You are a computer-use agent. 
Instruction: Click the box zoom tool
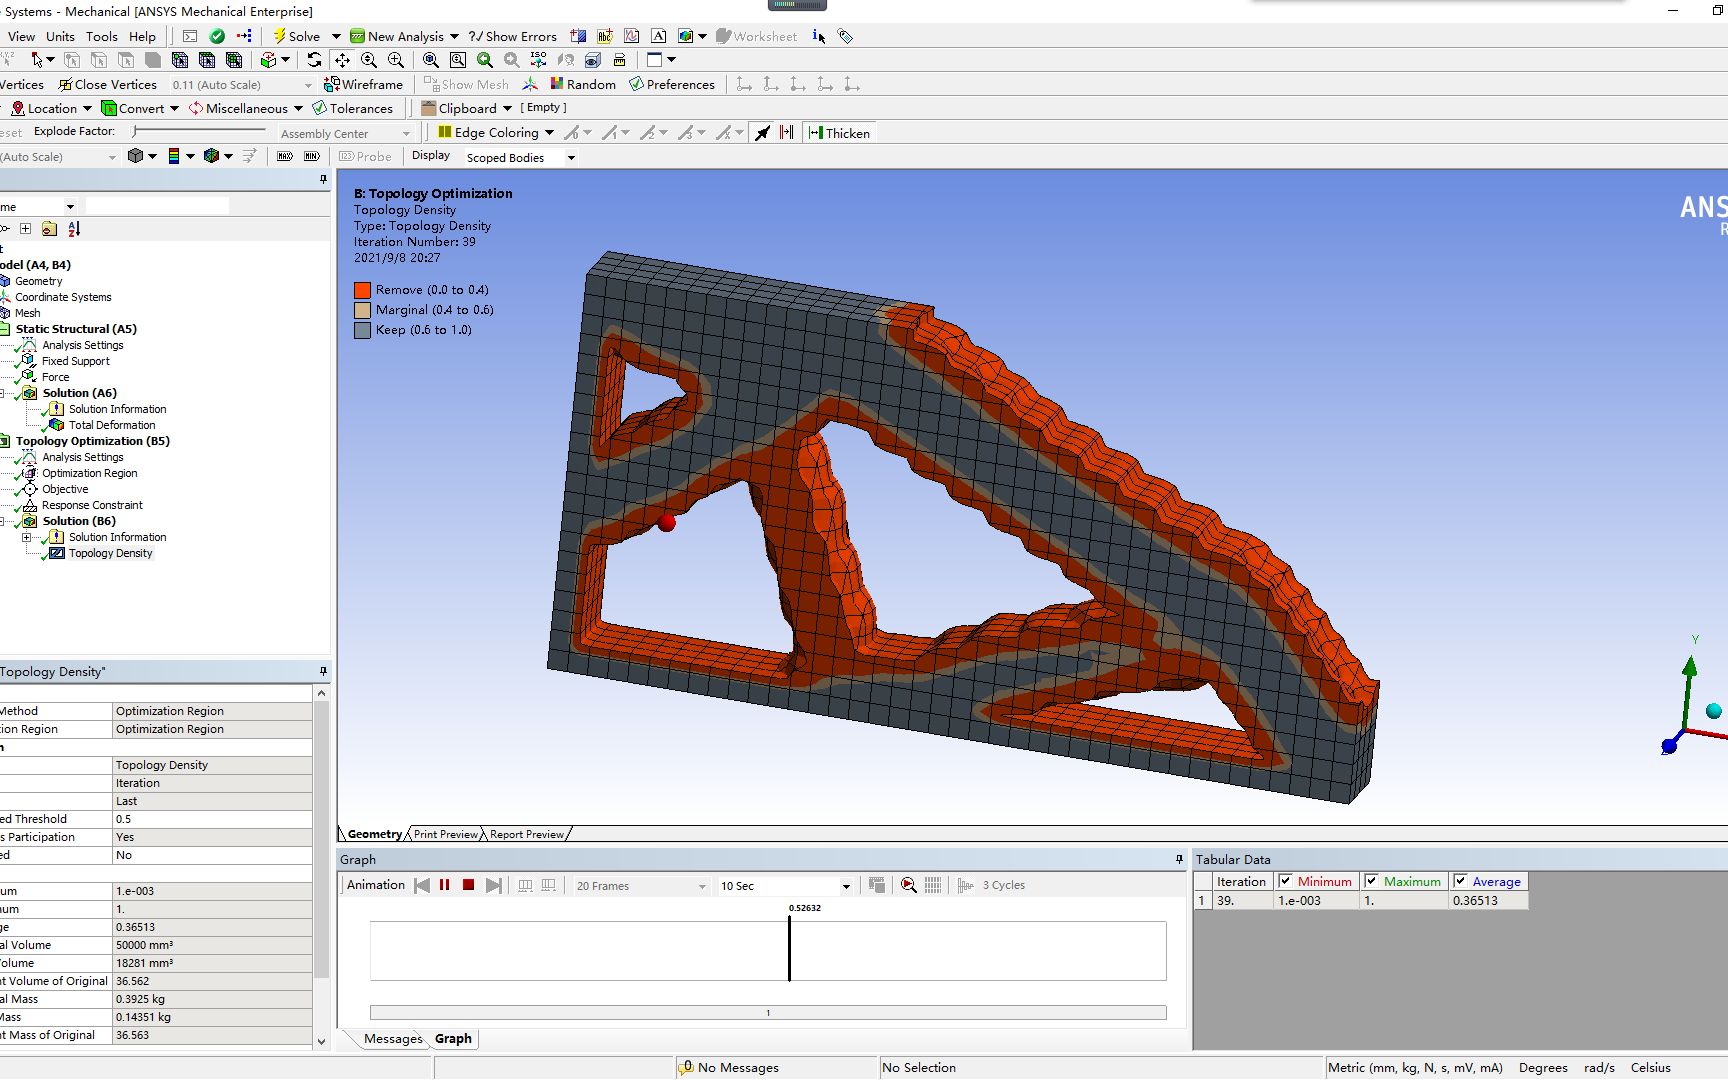tap(396, 60)
